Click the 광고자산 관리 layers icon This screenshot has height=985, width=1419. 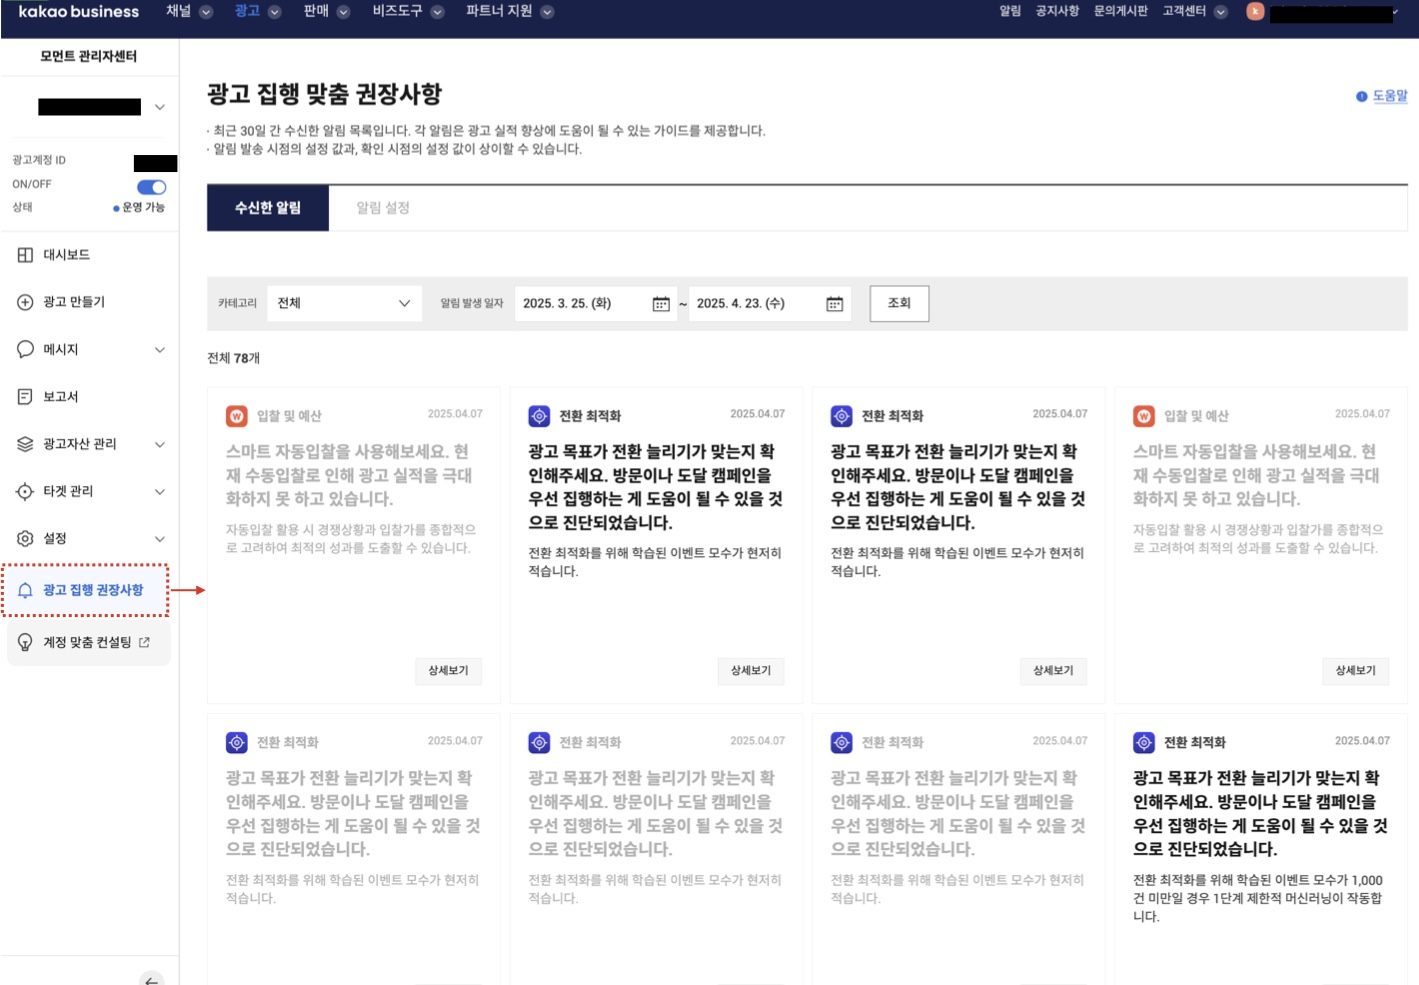pyautogui.click(x=25, y=444)
